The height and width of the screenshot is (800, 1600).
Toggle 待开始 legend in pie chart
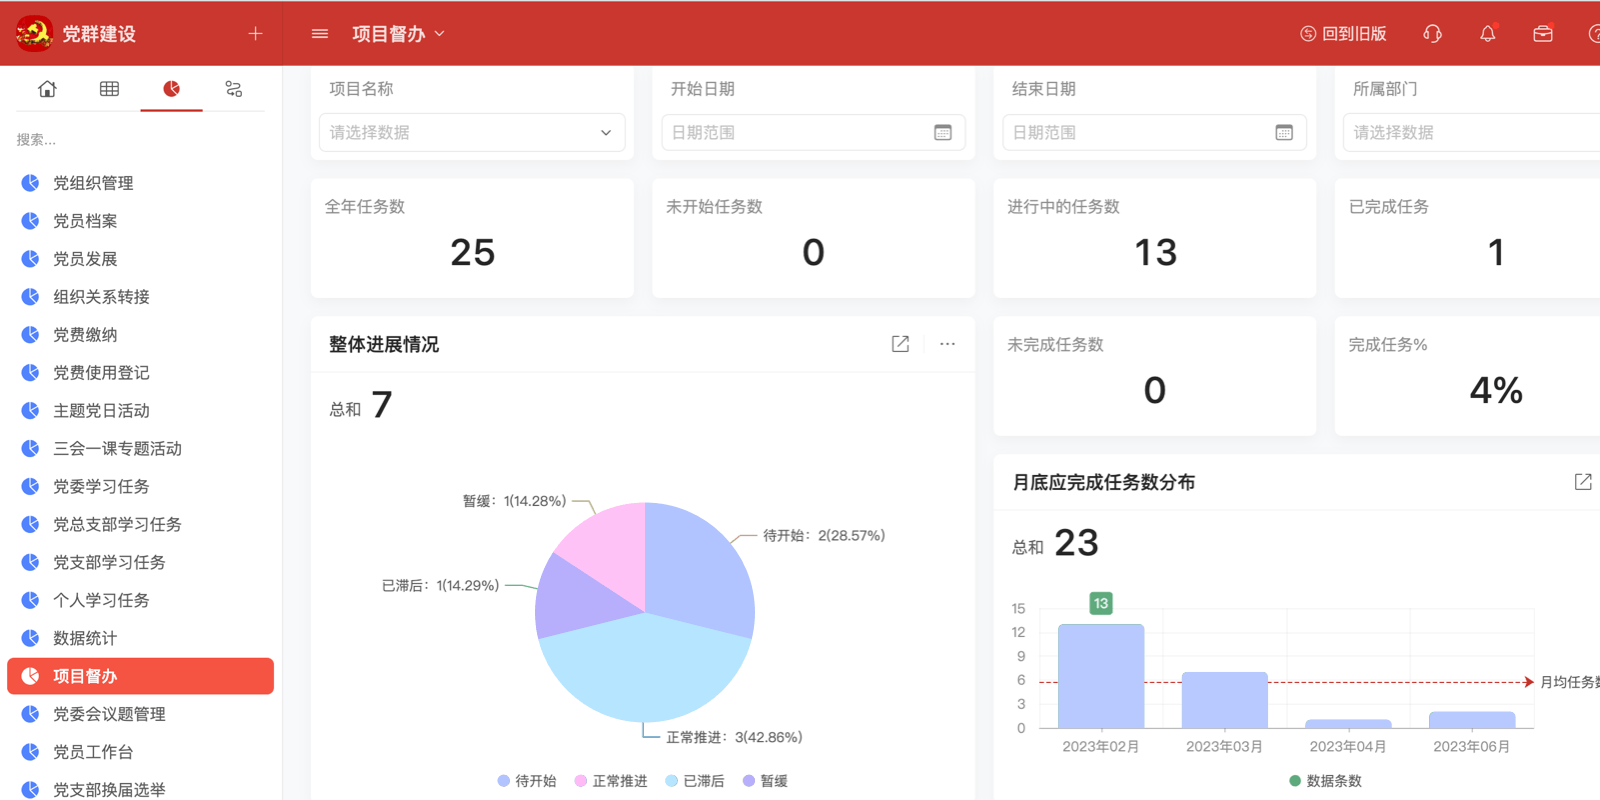[527, 781]
